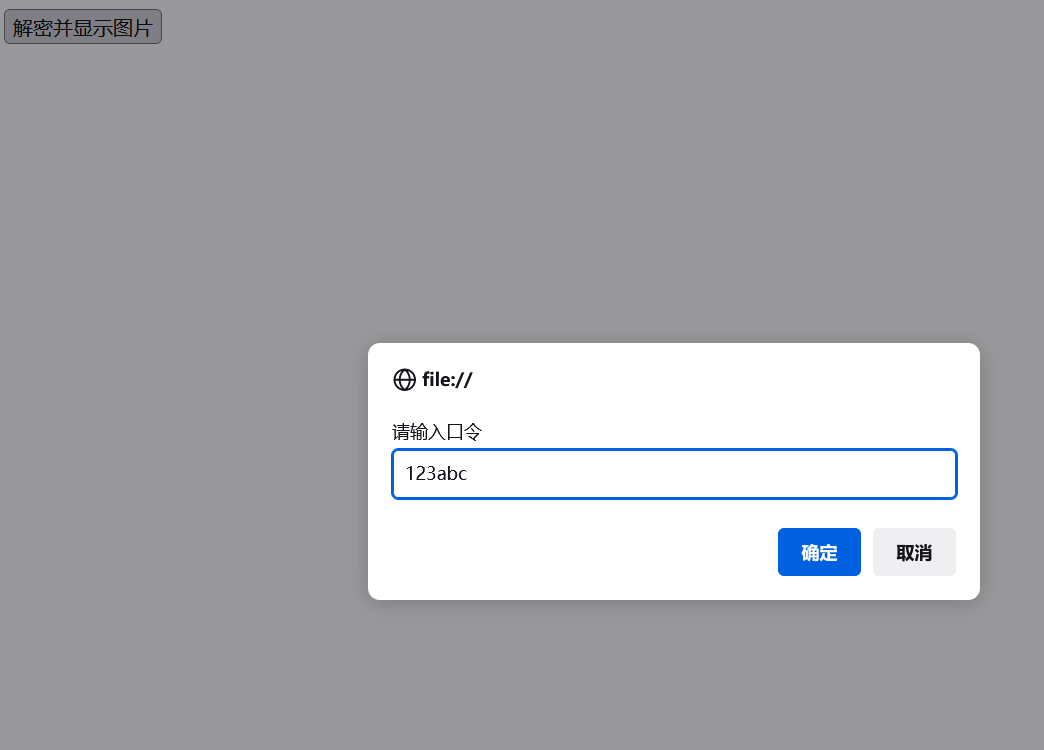Dismiss the prompt with 取消
The width and height of the screenshot is (1044, 750).
click(914, 552)
